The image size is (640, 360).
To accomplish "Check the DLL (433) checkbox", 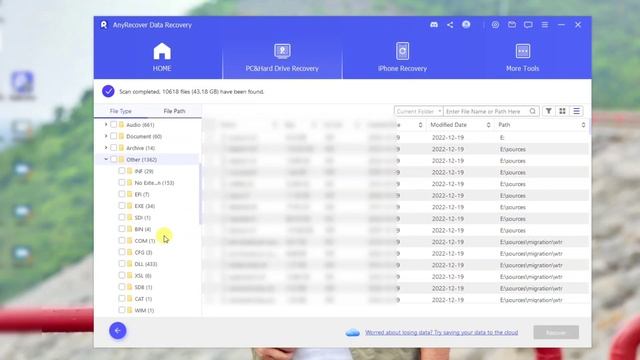I will coord(122,264).
